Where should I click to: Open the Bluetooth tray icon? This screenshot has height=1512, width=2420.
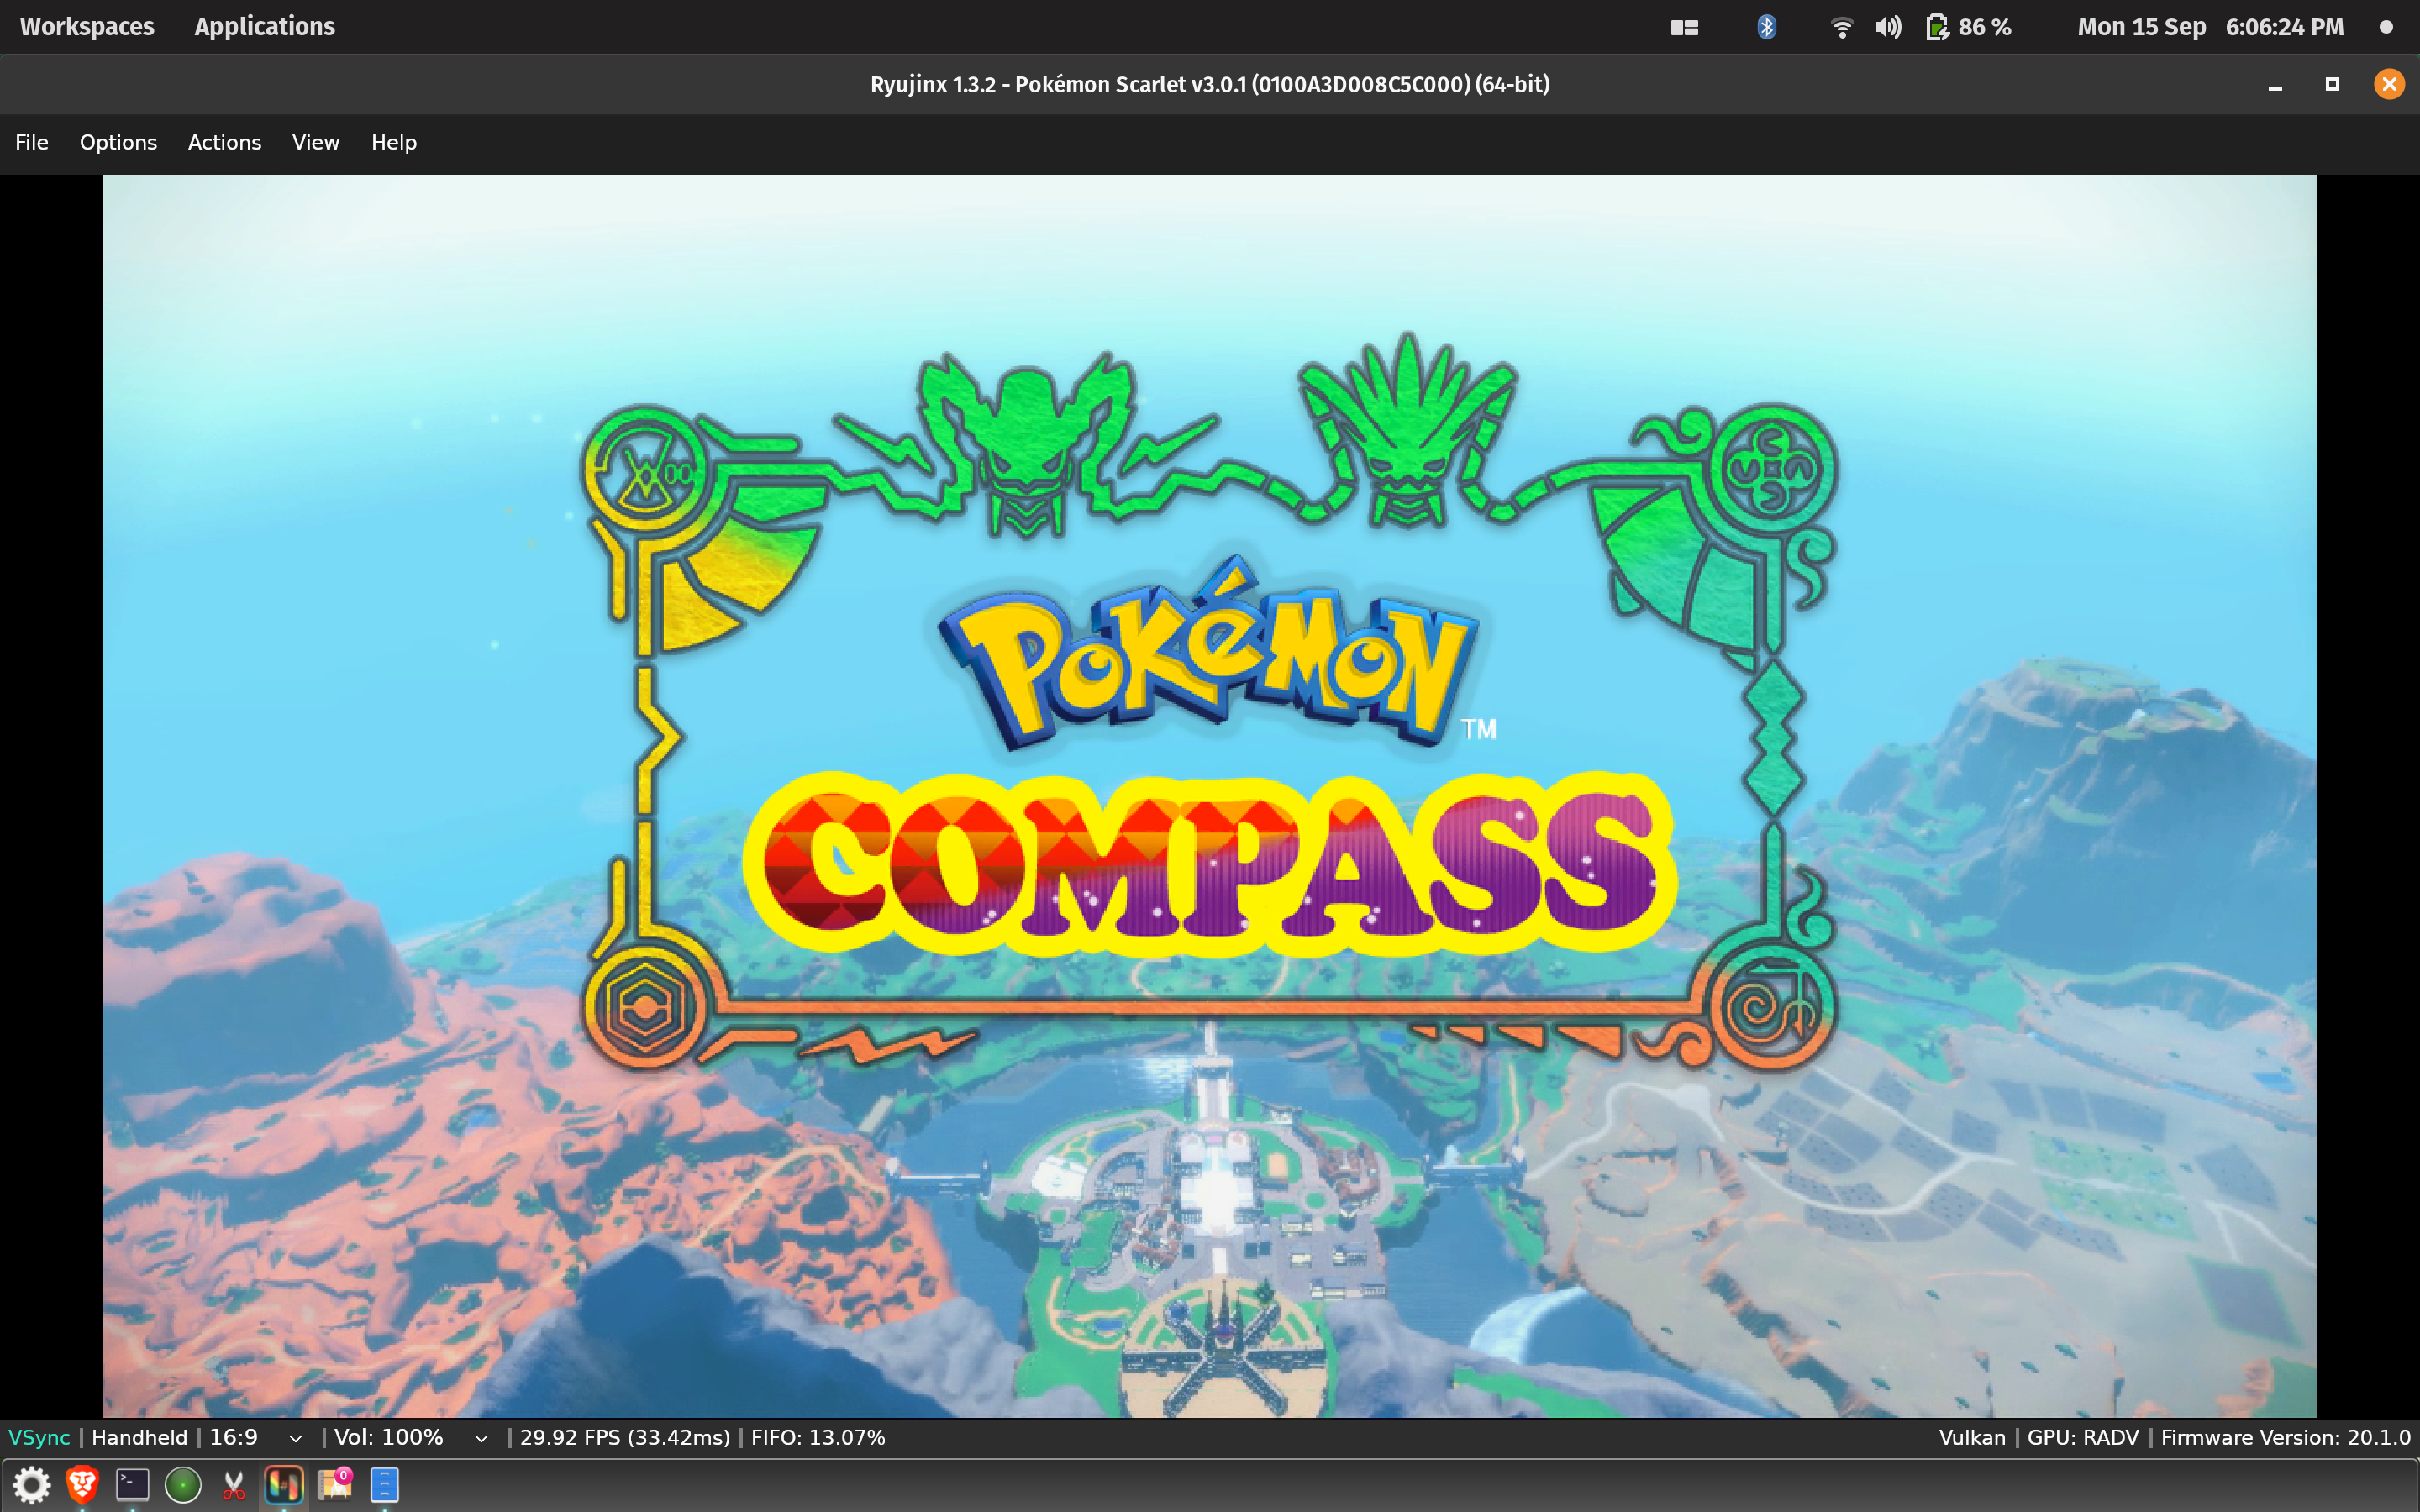(x=1767, y=27)
